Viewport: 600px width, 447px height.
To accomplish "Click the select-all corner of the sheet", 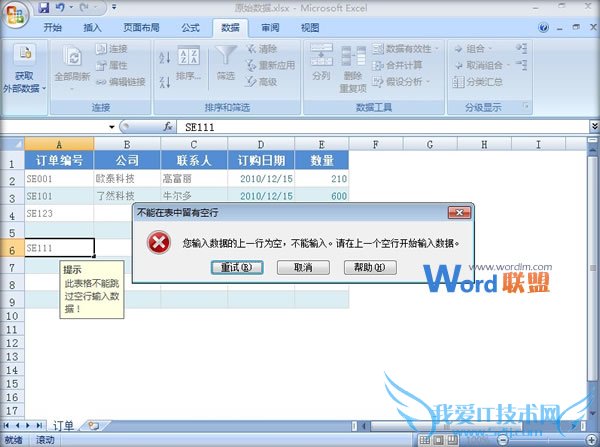I will 12,144.
